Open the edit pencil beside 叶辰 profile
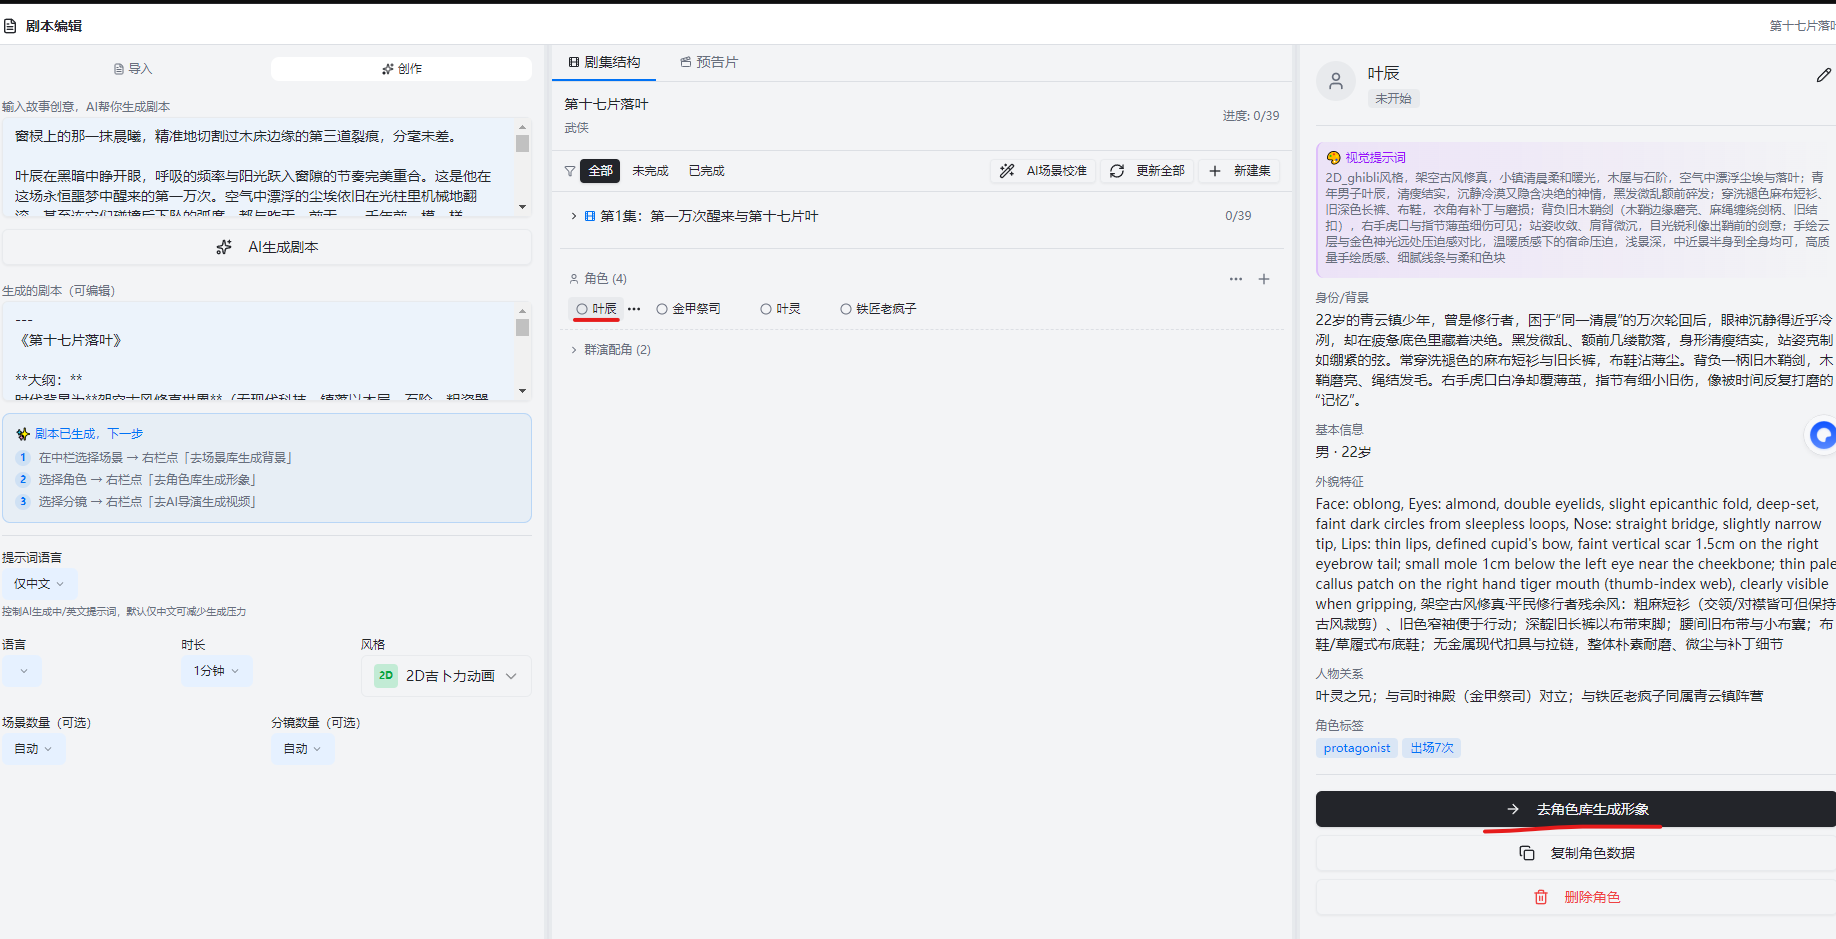Screen dimensions: 1836x939 (1822, 75)
